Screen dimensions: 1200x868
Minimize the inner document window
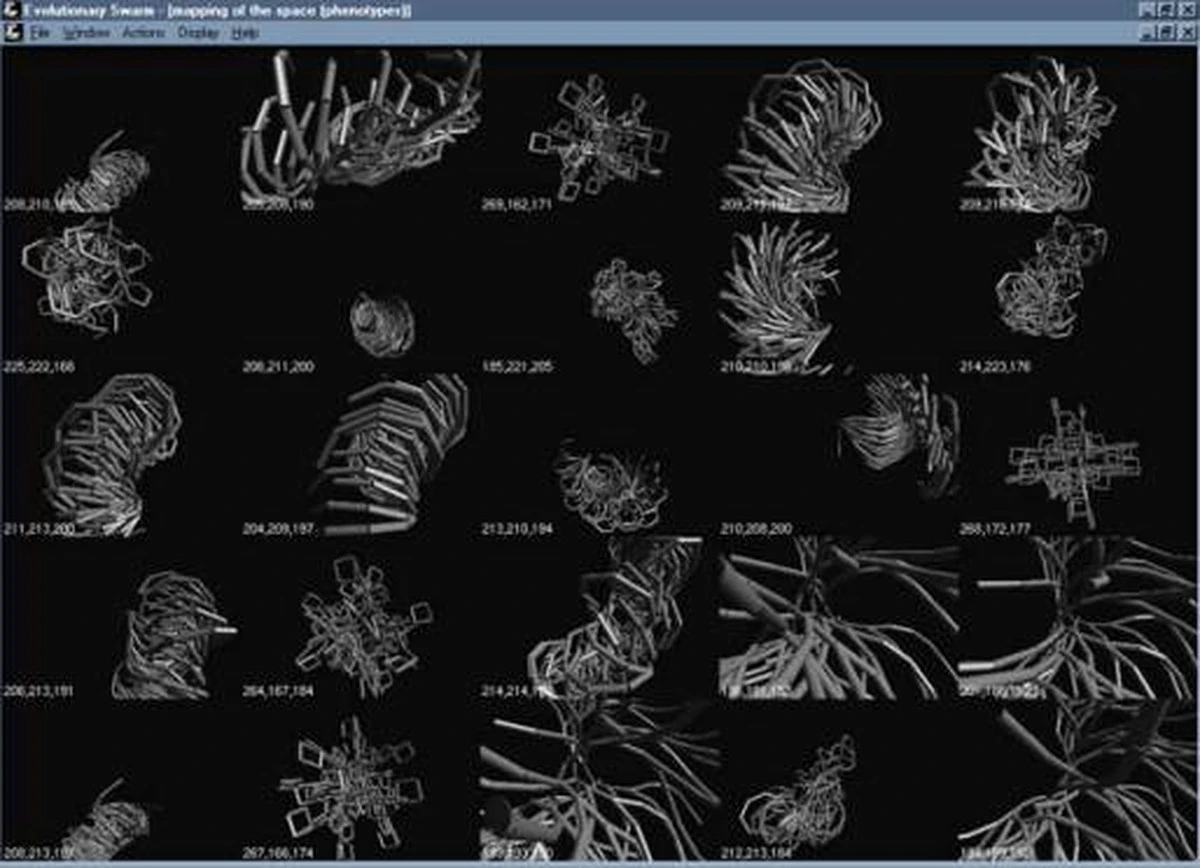tap(1146, 33)
